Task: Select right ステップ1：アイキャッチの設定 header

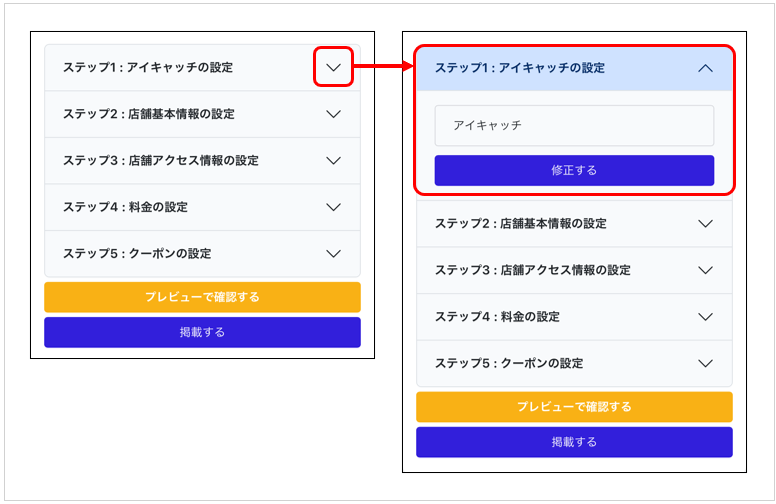Action: point(574,68)
